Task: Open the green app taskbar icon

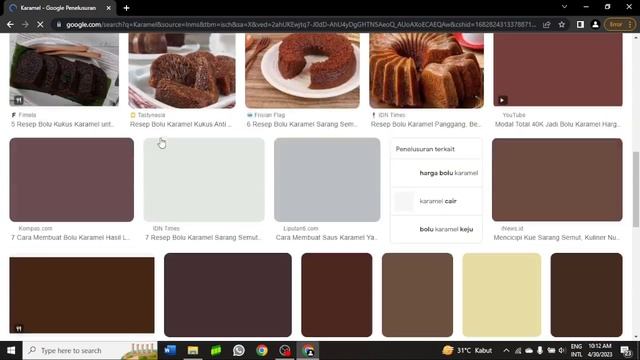Action: coord(216,351)
